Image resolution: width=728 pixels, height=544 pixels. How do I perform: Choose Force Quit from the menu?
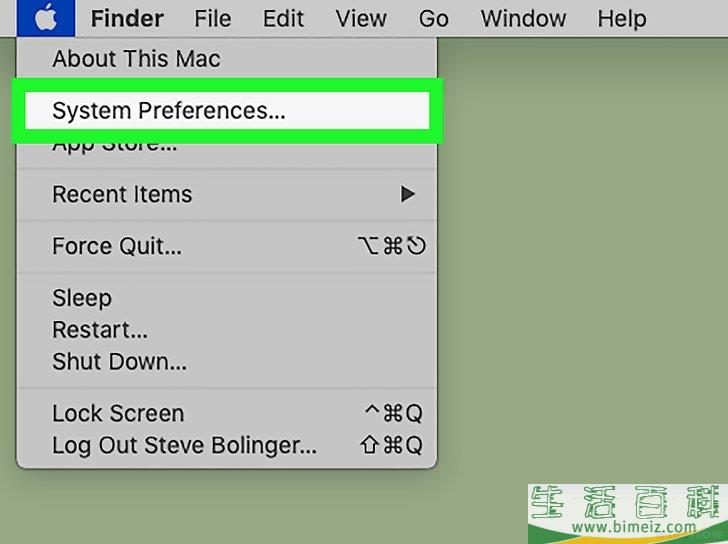tap(117, 246)
